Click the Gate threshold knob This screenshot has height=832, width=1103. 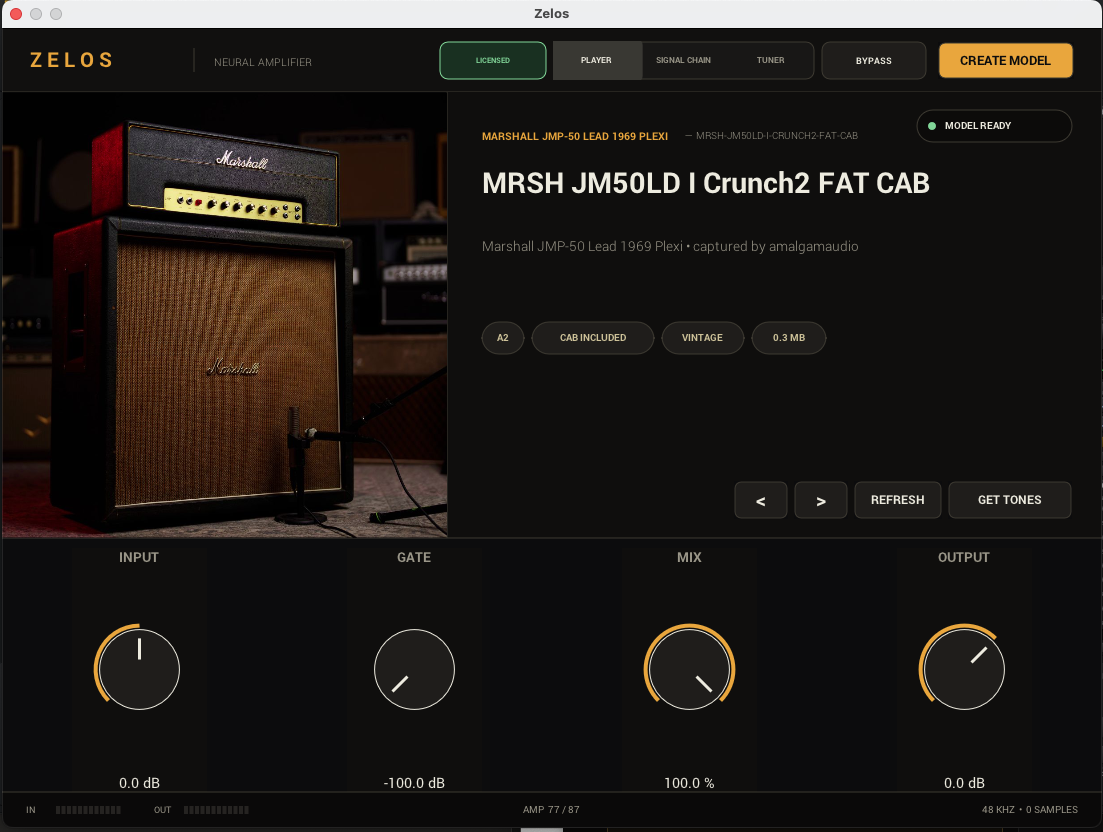414,669
